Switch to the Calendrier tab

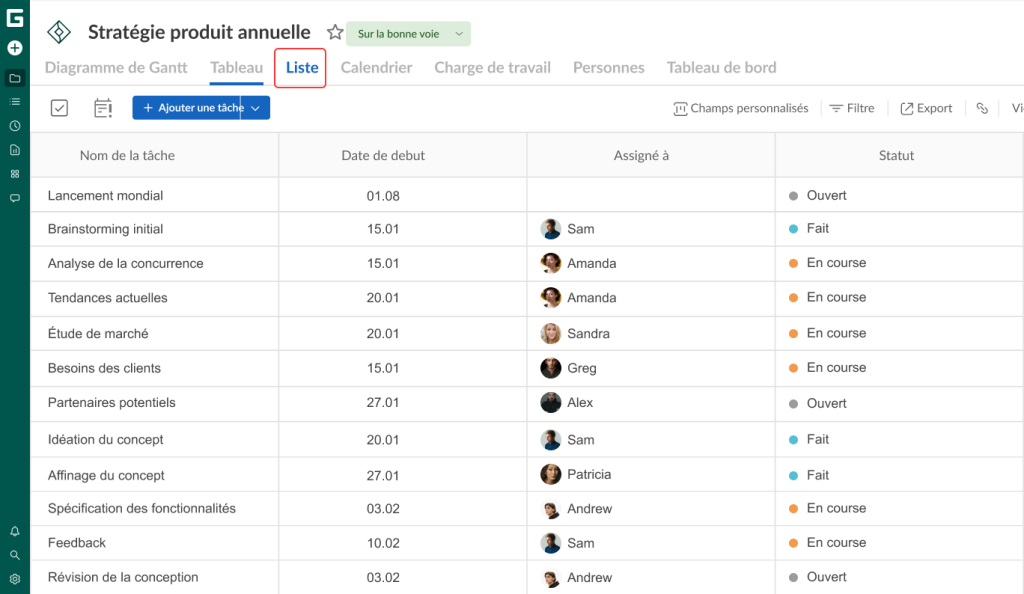tap(376, 67)
